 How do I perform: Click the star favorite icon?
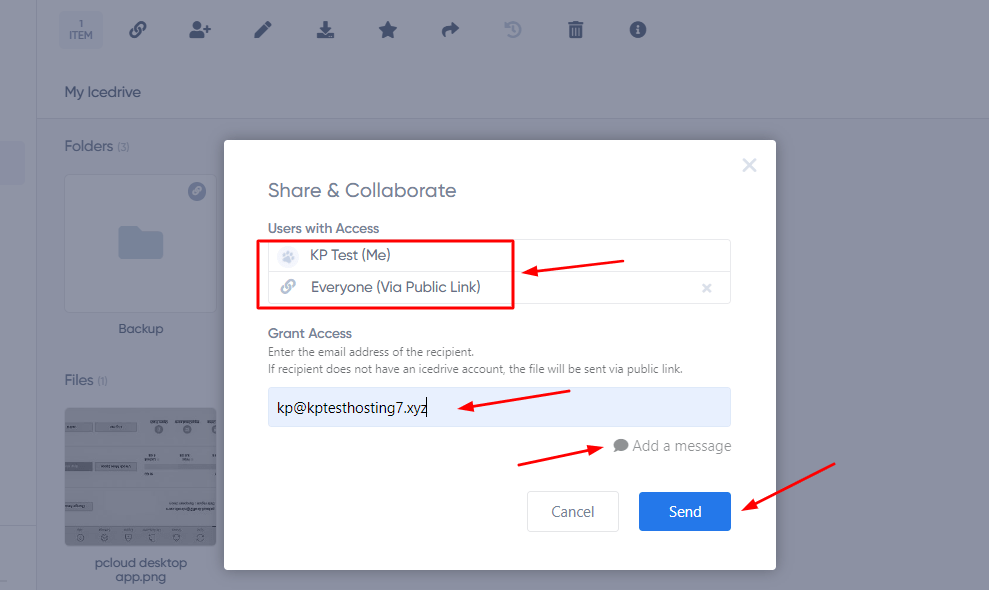[x=387, y=30]
